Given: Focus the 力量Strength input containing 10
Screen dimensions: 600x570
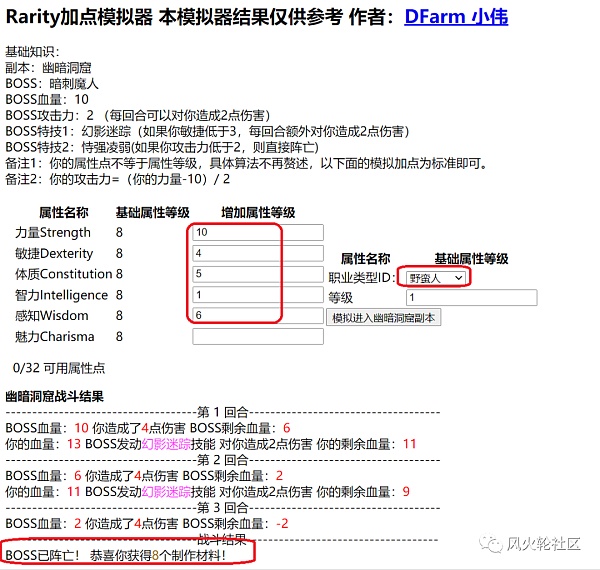Looking at the screenshot, I should [x=257, y=232].
